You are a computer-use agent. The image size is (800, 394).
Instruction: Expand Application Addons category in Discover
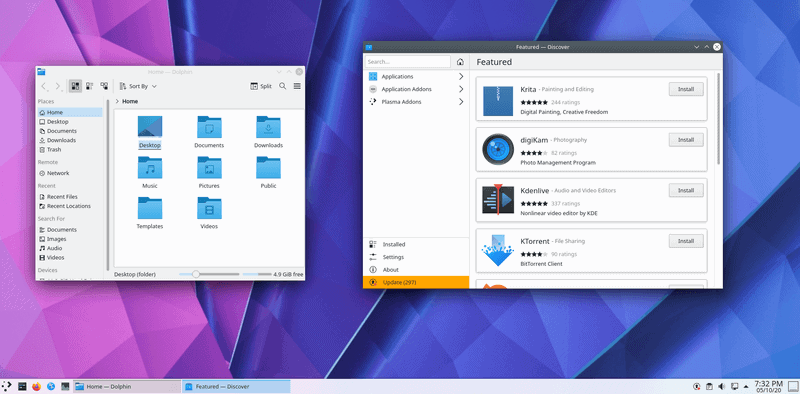click(416, 89)
